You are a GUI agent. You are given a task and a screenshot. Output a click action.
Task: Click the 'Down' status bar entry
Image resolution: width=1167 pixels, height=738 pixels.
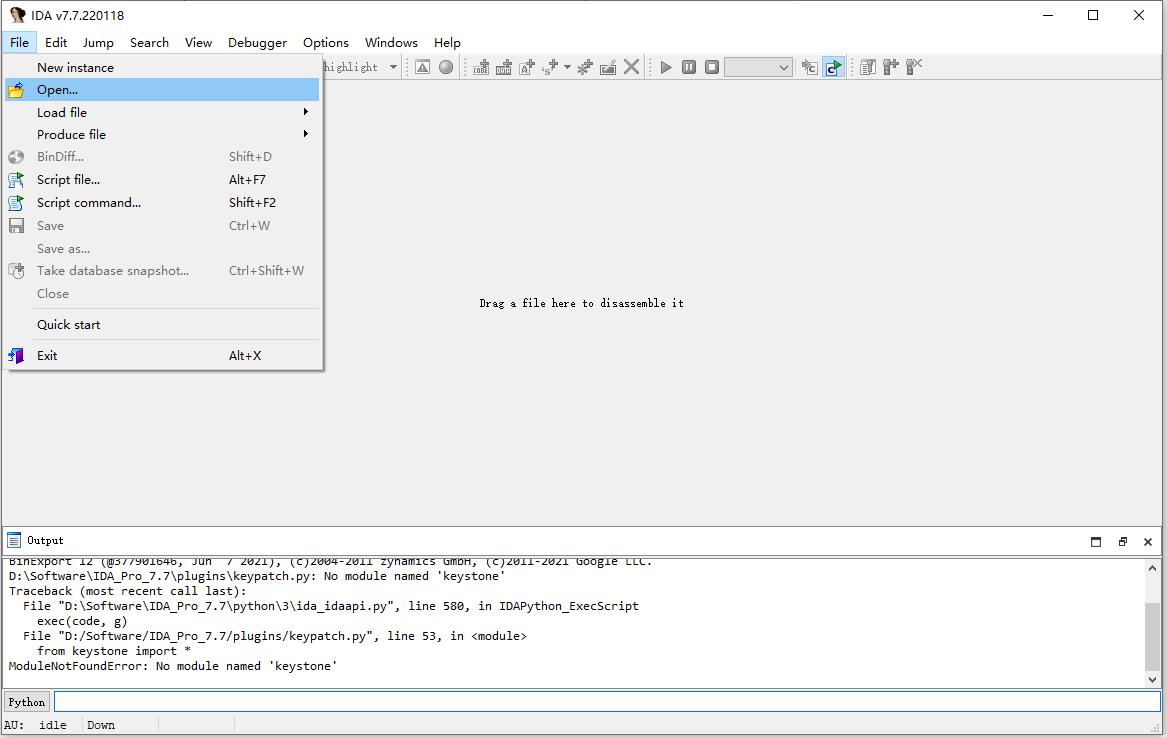[100, 725]
